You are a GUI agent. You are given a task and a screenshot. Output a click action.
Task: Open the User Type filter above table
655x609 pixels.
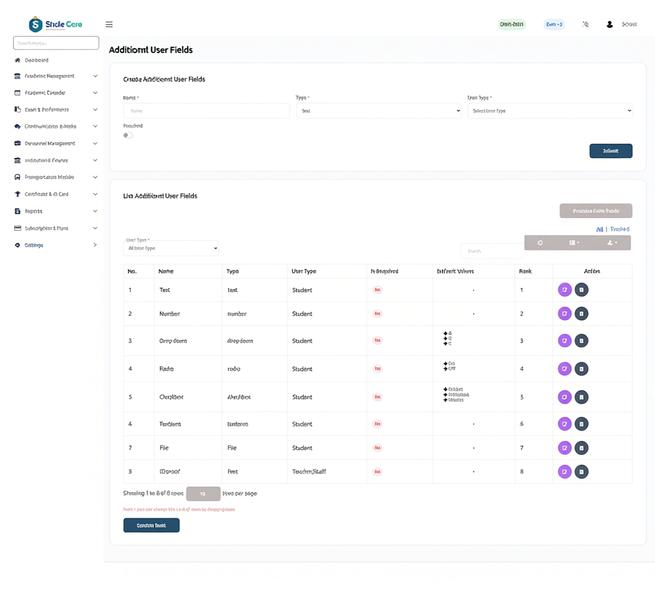(x=172, y=248)
